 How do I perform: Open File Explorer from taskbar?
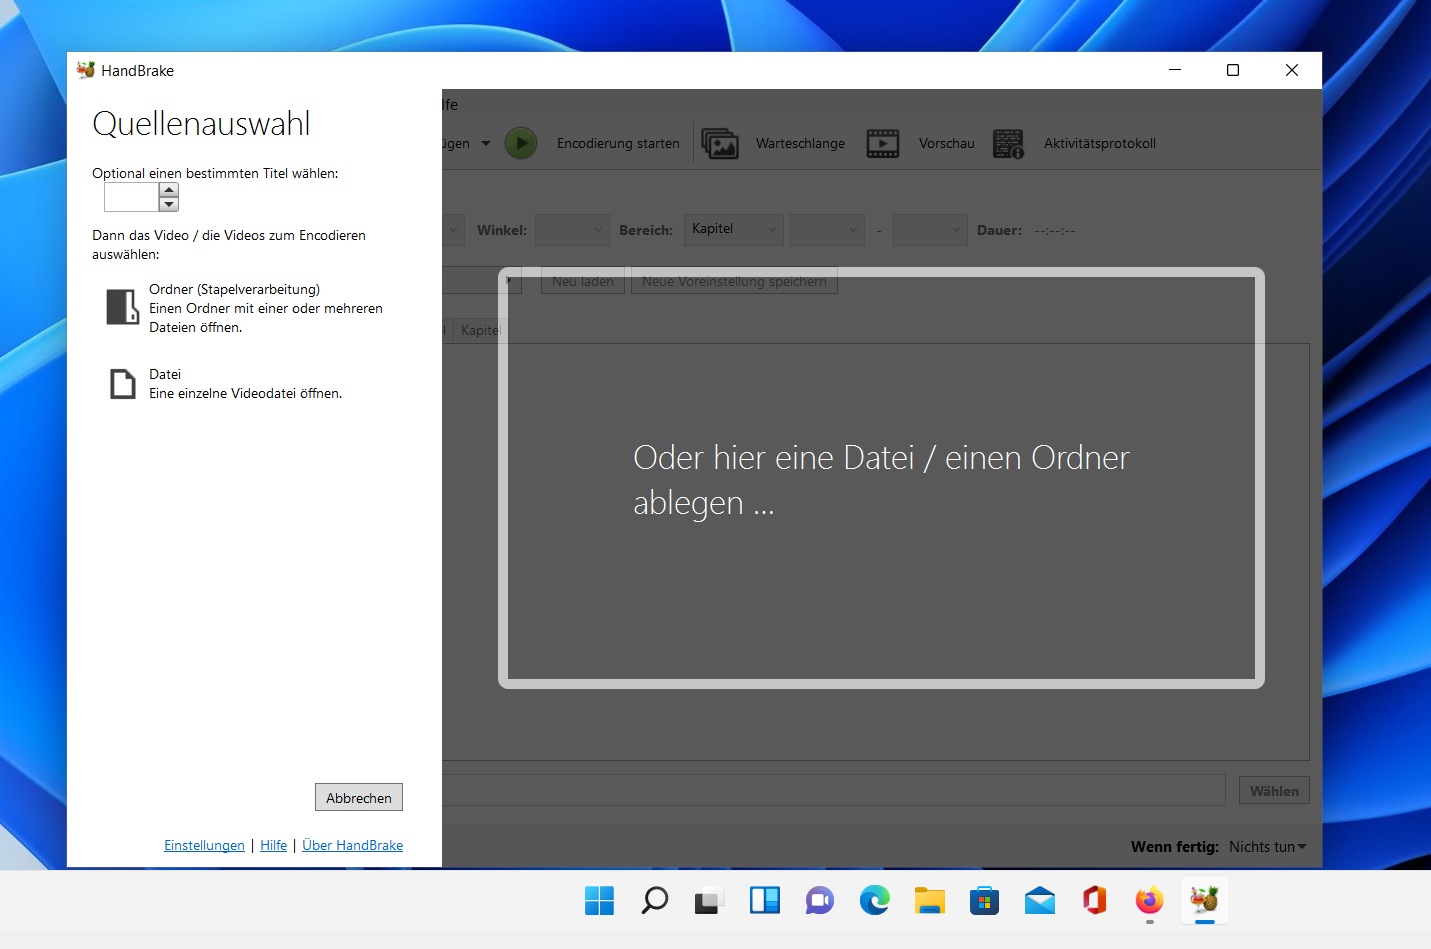(930, 901)
